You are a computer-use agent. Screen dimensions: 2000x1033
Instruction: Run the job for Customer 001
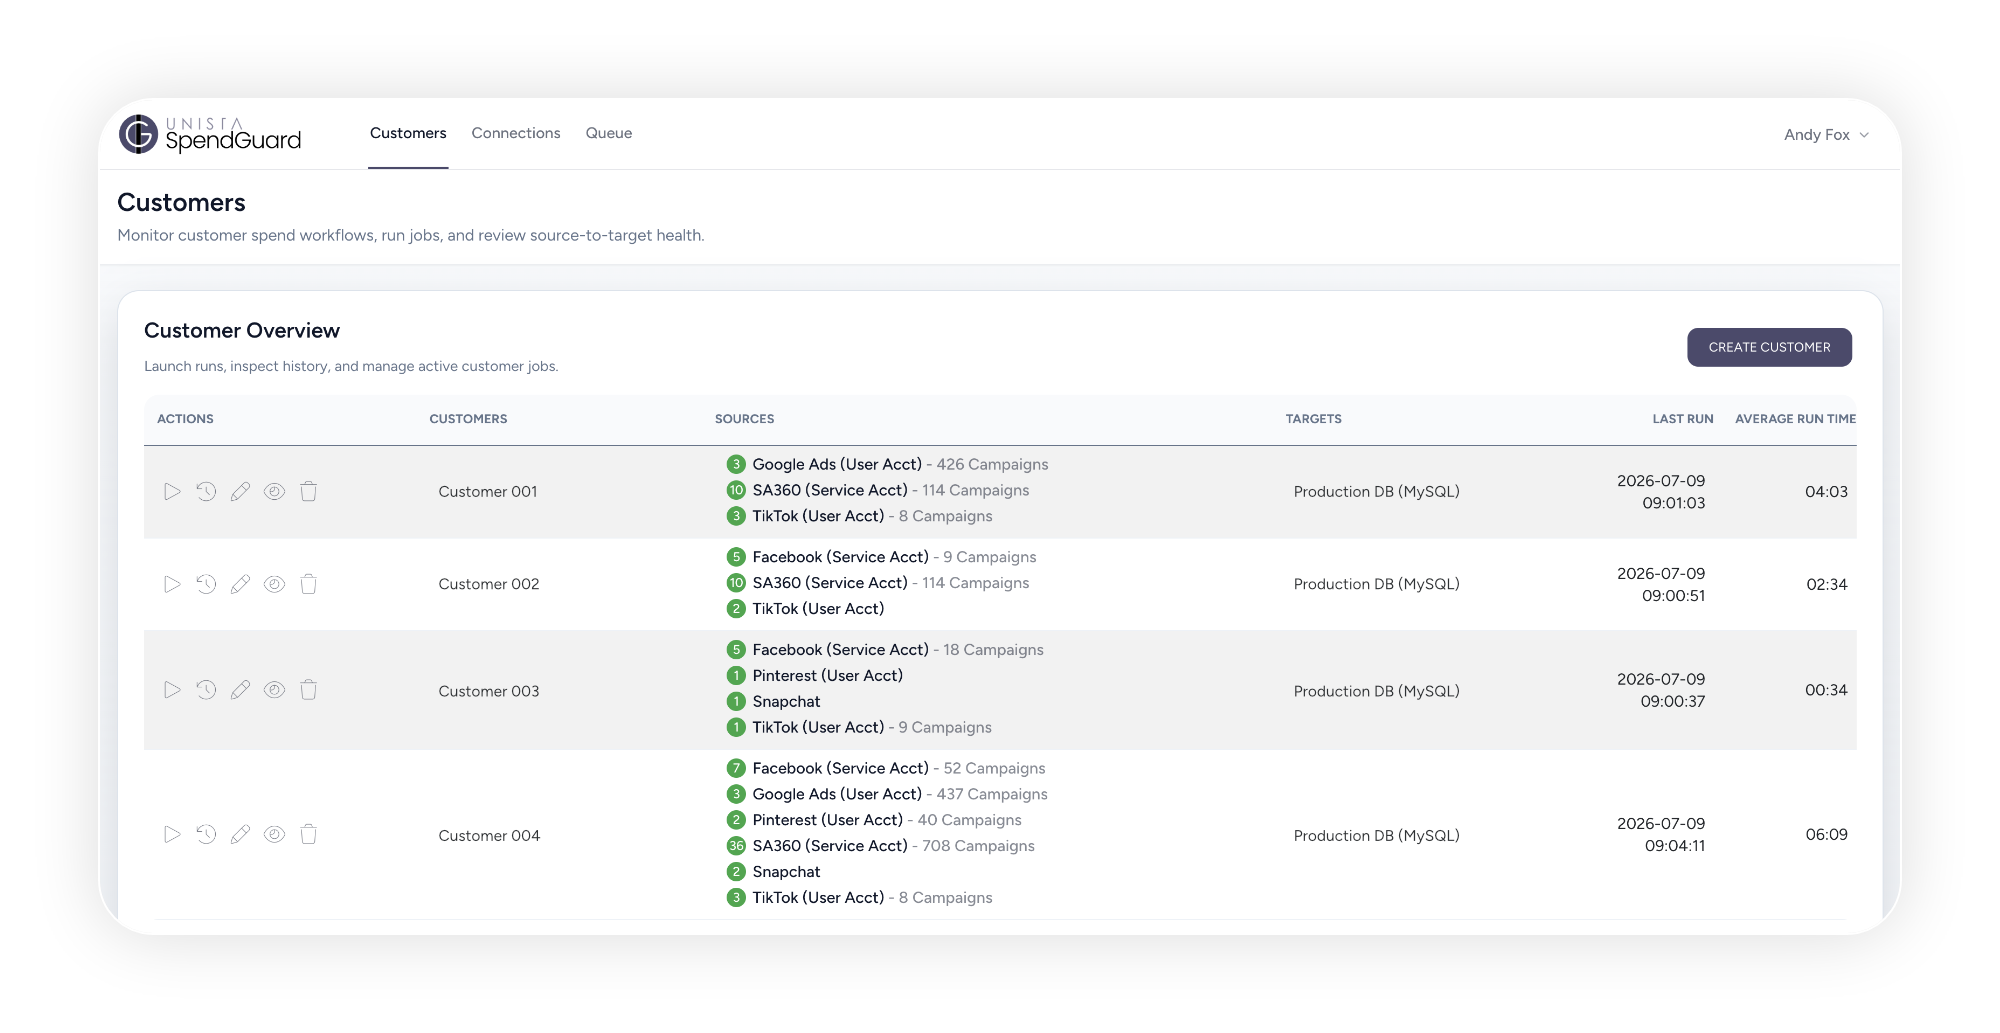point(172,491)
